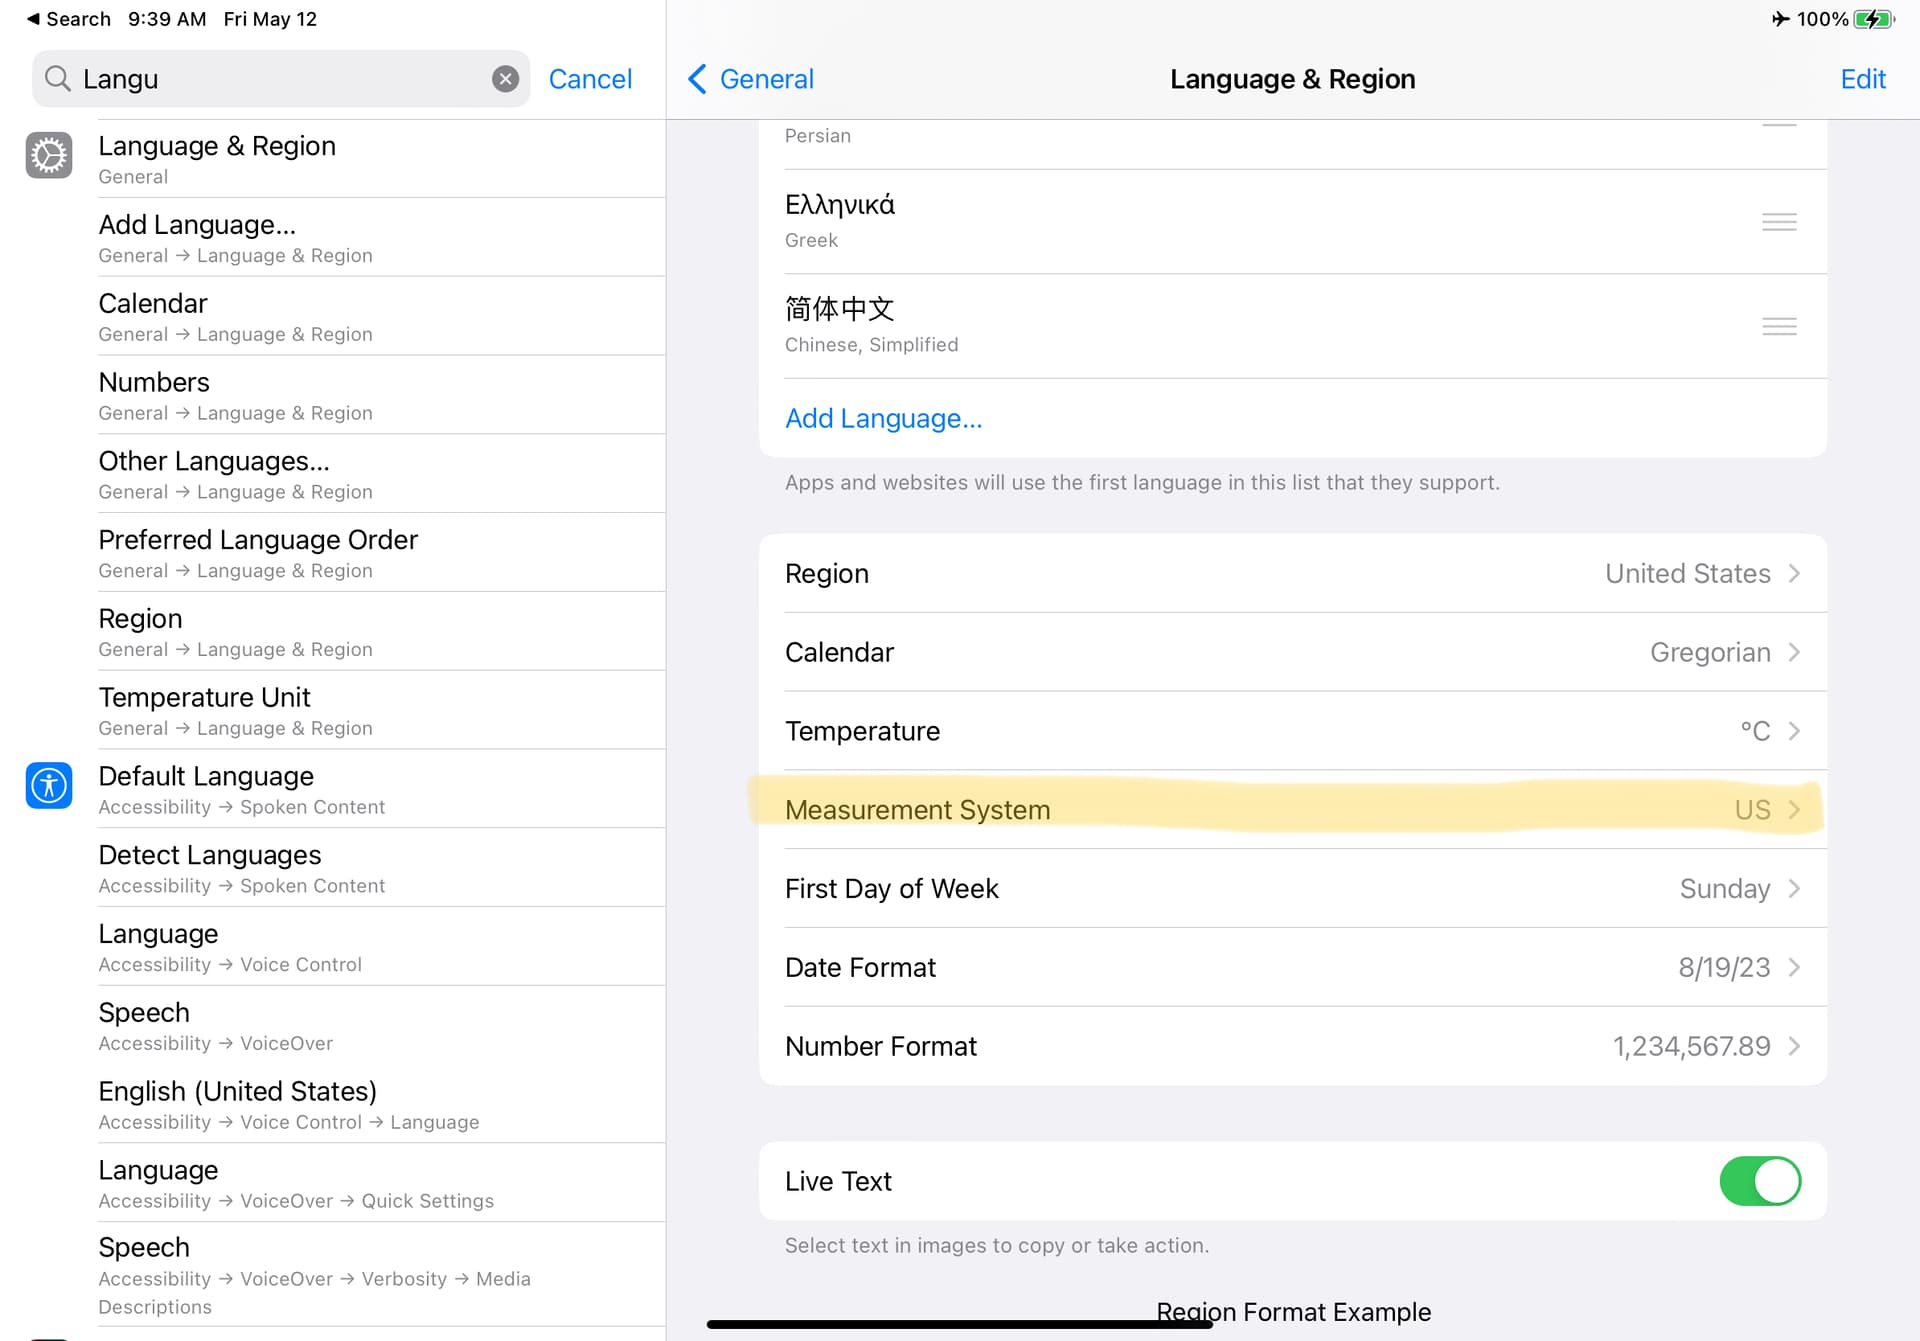This screenshot has width=1920, height=1341.
Task: Tap Cancel next to search field
Action: click(590, 79)
